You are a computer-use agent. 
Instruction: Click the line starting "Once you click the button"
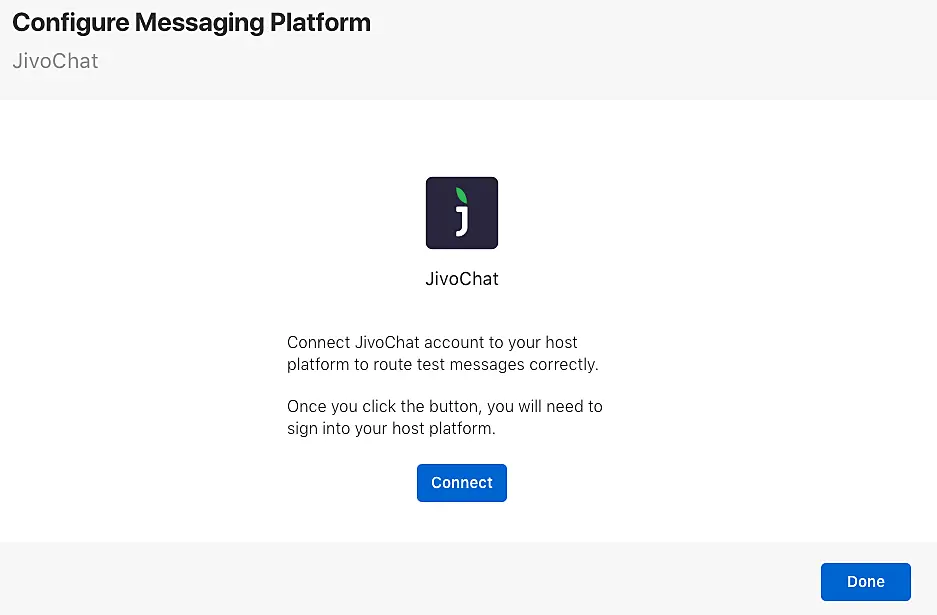(444, 407)
